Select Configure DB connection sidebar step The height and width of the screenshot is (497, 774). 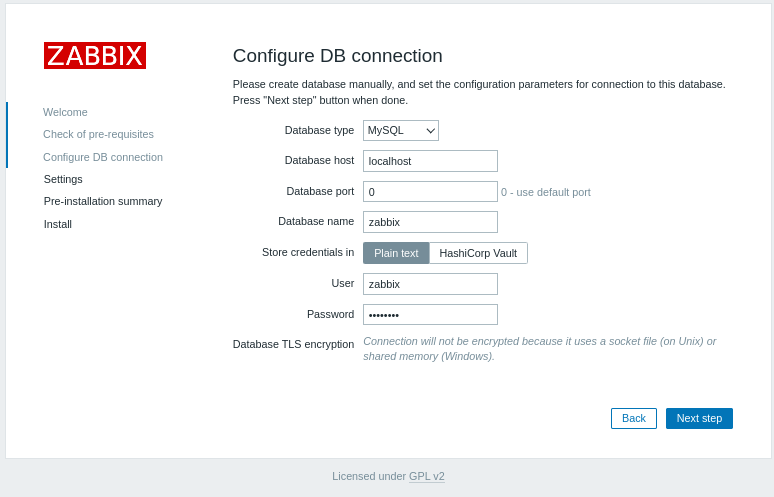pyautogui.click(x=103, y=157)
